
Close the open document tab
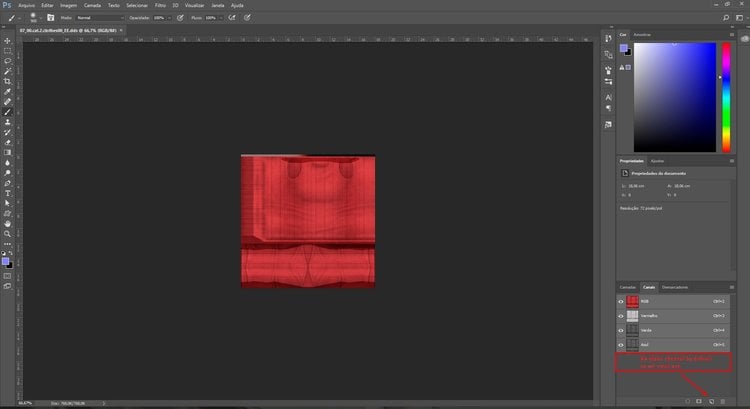(121, 30)
